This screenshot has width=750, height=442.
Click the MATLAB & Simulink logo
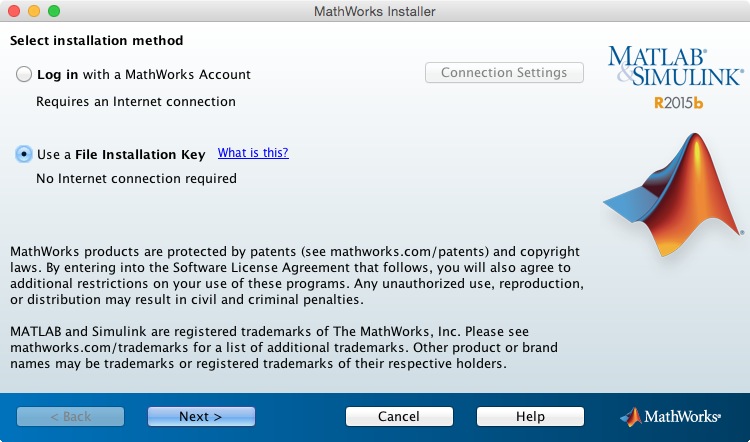(x=675, y=65)
